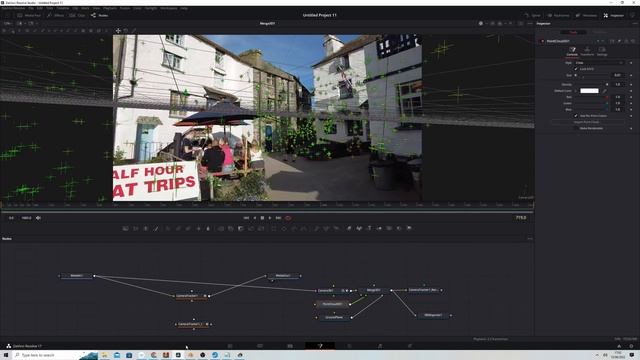This screenshot has height=360, width=640.
Task: Toggle Use Per-Point Colors checkbox
Action: tap(576, 116)
